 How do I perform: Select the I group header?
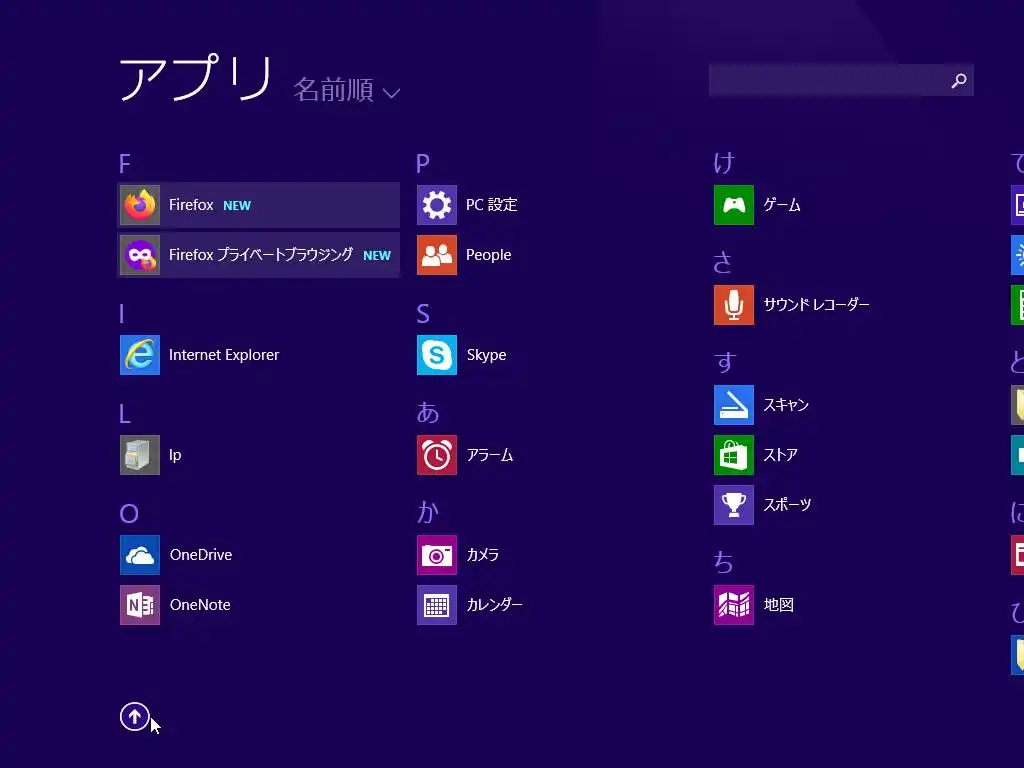click(121, 314)
